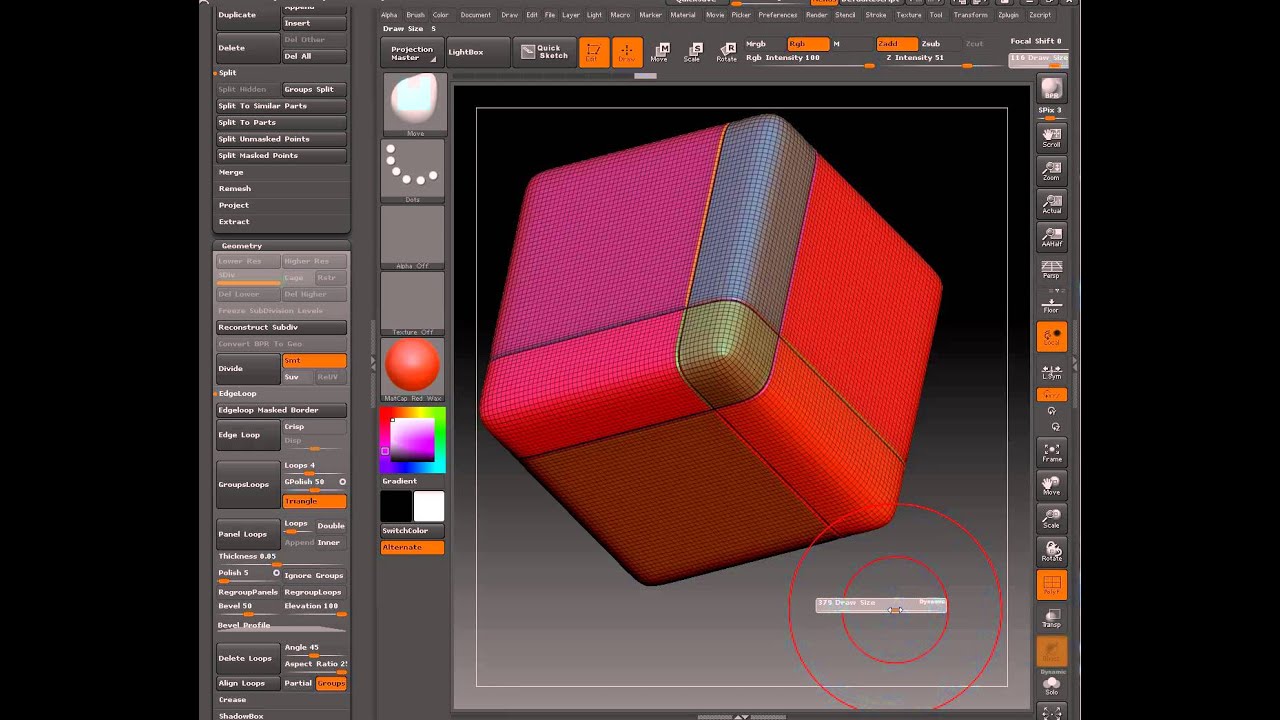Image resolution: width=1280 pixels, height=720 pixels.
Task: Click Reconstruct Subdiv
Action: 282,328
